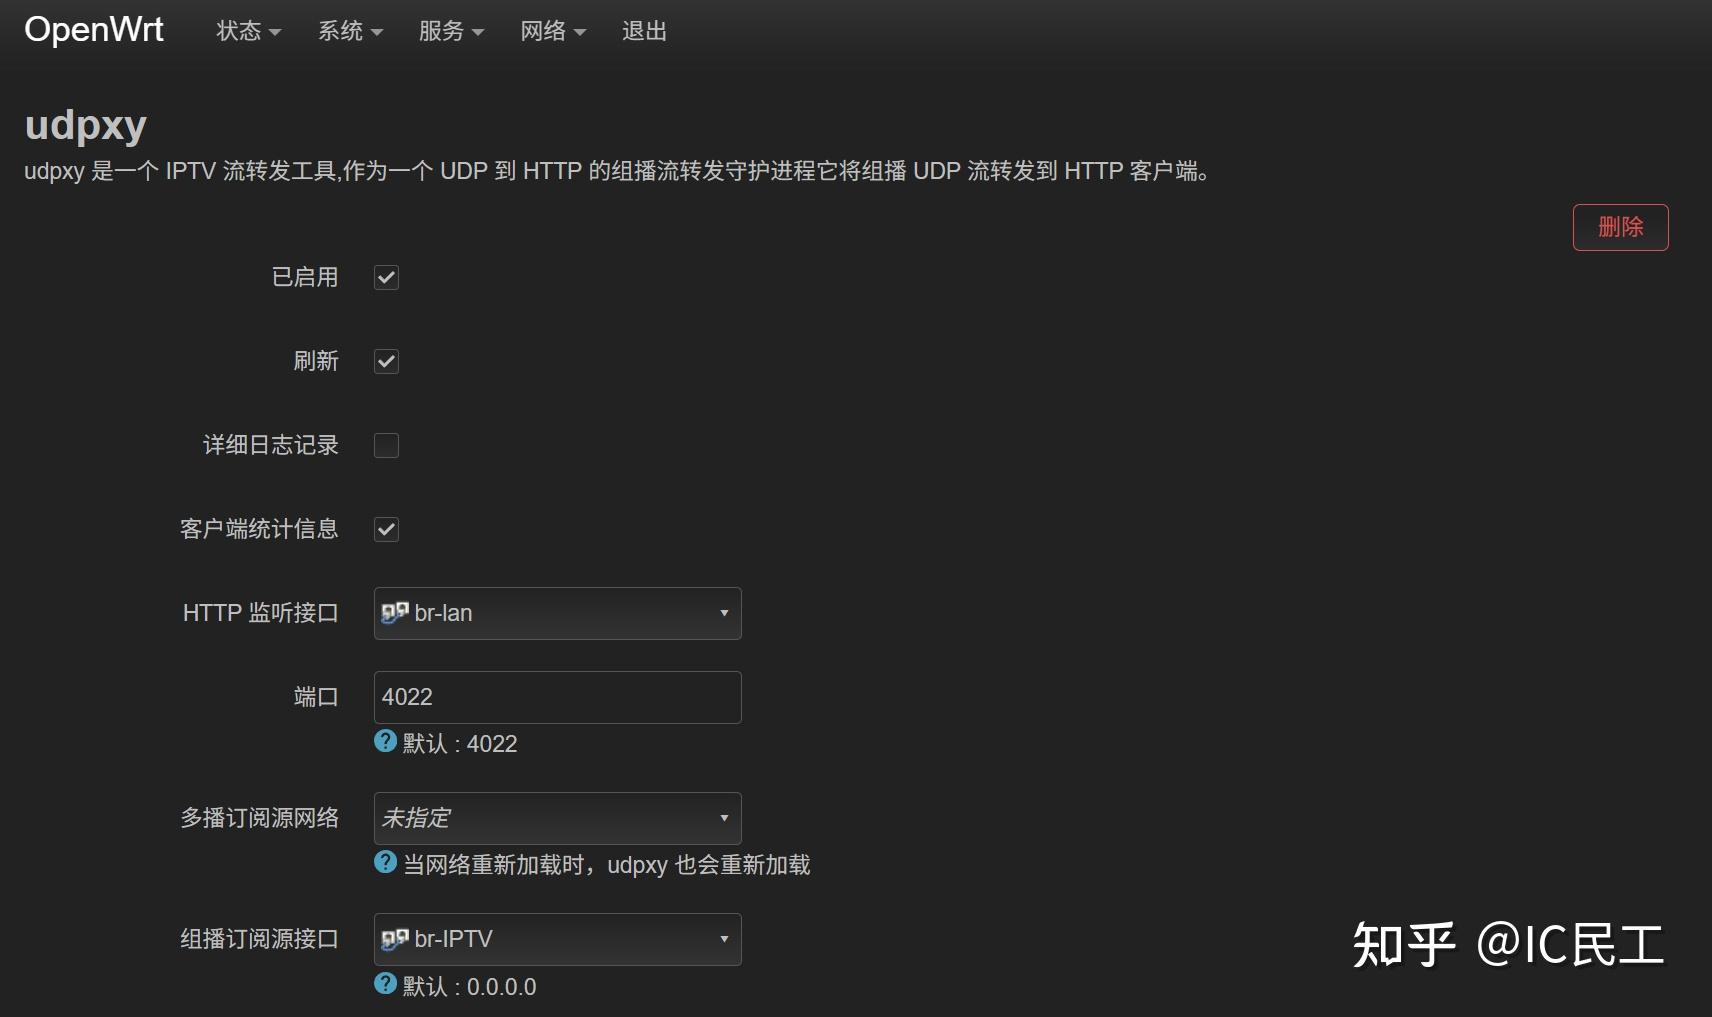The height and width of the screenshot is (1017, 1712).
Task: Click the dropdown arrow on the br-lan selector
Action: 724,612
